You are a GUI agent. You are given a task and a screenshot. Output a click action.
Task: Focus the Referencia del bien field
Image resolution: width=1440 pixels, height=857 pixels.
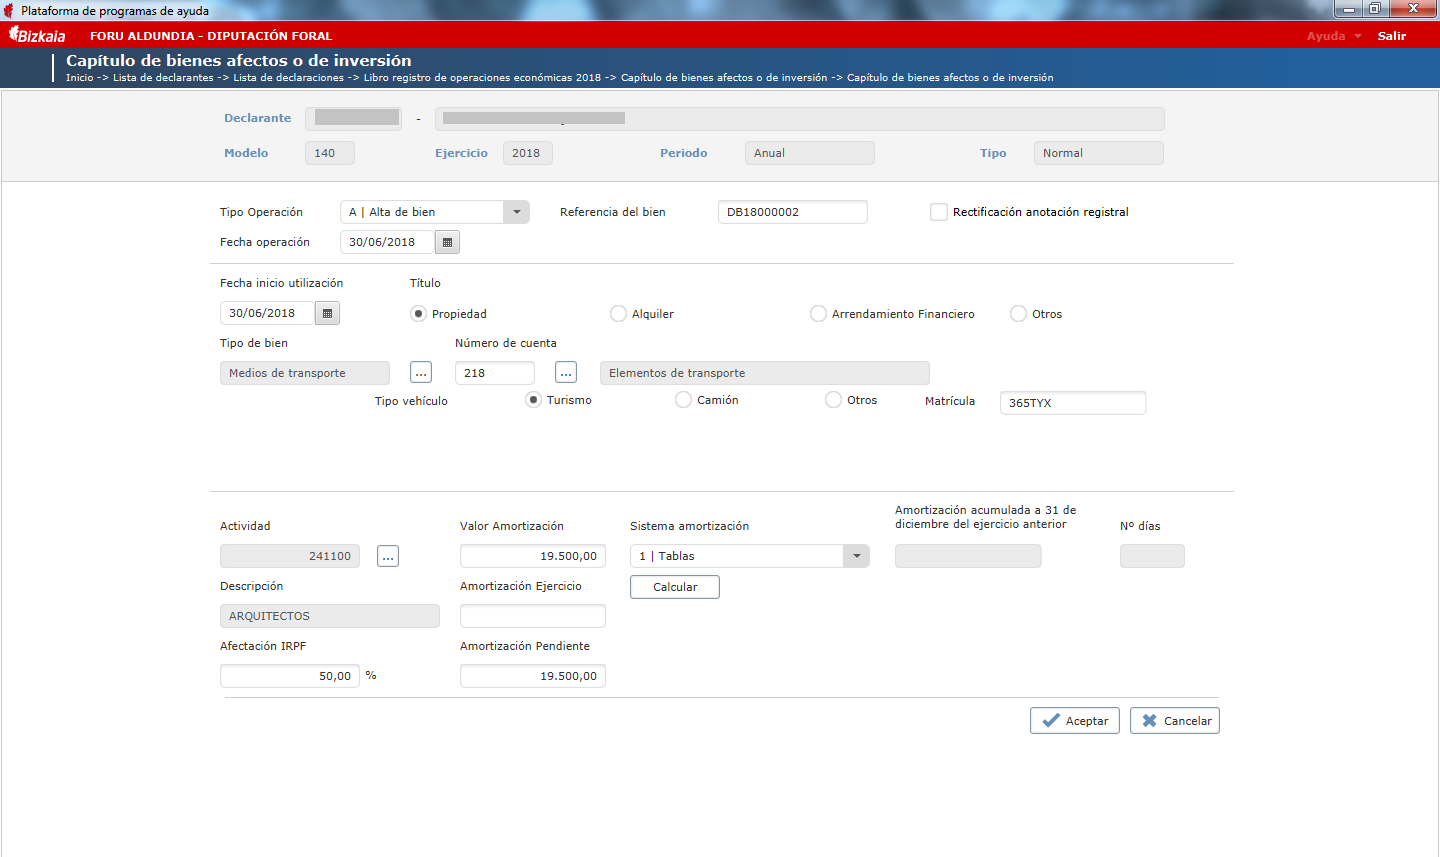pos(793,212)
